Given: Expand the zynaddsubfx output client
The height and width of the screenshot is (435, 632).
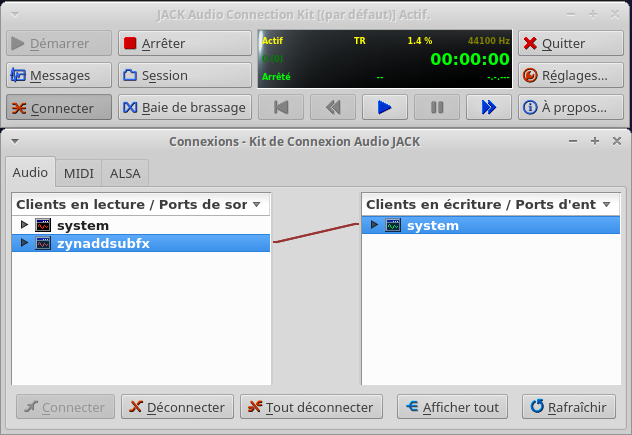Looking at the screenshot, I should click(24, 243).
